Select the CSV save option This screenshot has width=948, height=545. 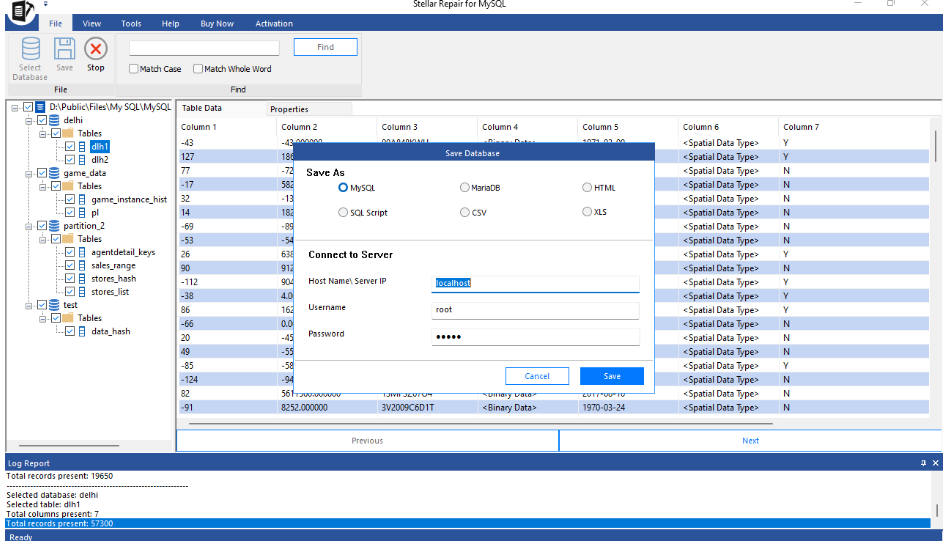coord(464,212)
